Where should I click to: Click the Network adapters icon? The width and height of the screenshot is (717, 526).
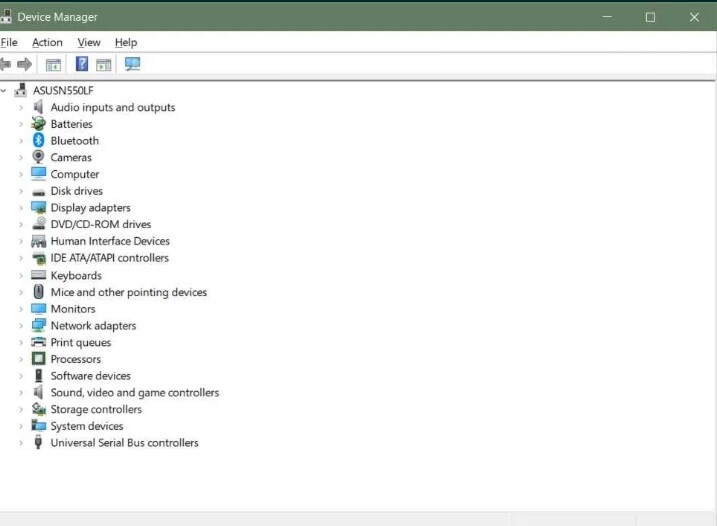tap(38, 325)
